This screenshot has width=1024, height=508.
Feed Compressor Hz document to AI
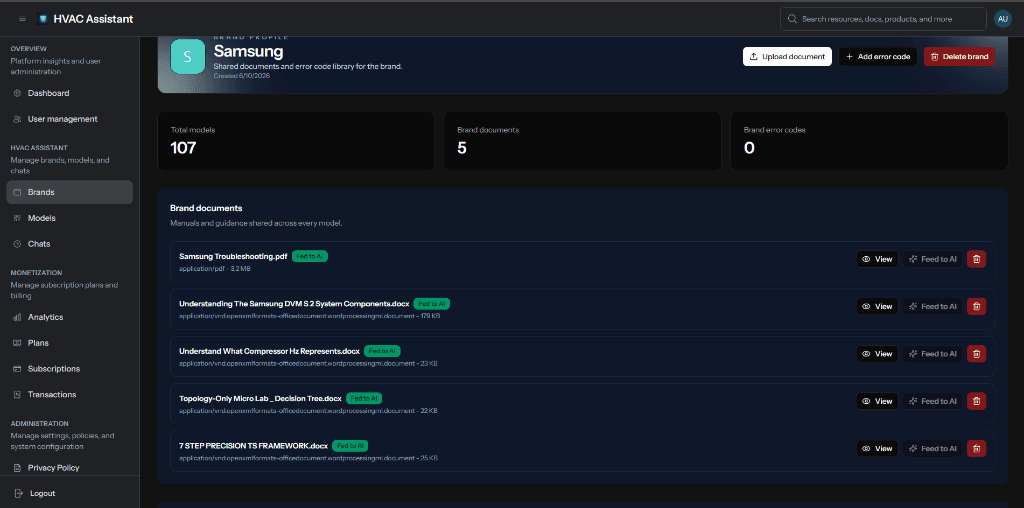click(933, 354)
